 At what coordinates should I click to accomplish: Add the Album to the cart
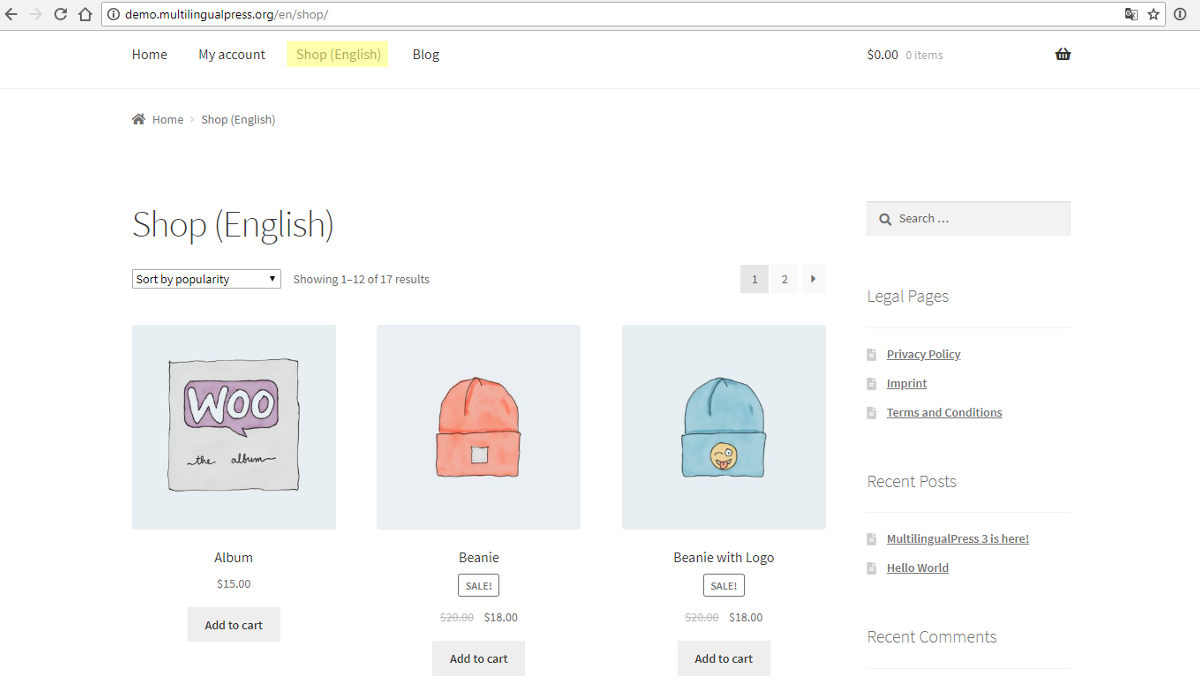tap(233, 623)
